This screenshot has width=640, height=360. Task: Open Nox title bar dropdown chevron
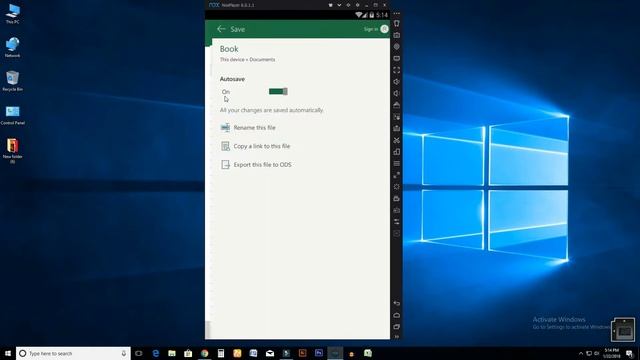point(339,5)
